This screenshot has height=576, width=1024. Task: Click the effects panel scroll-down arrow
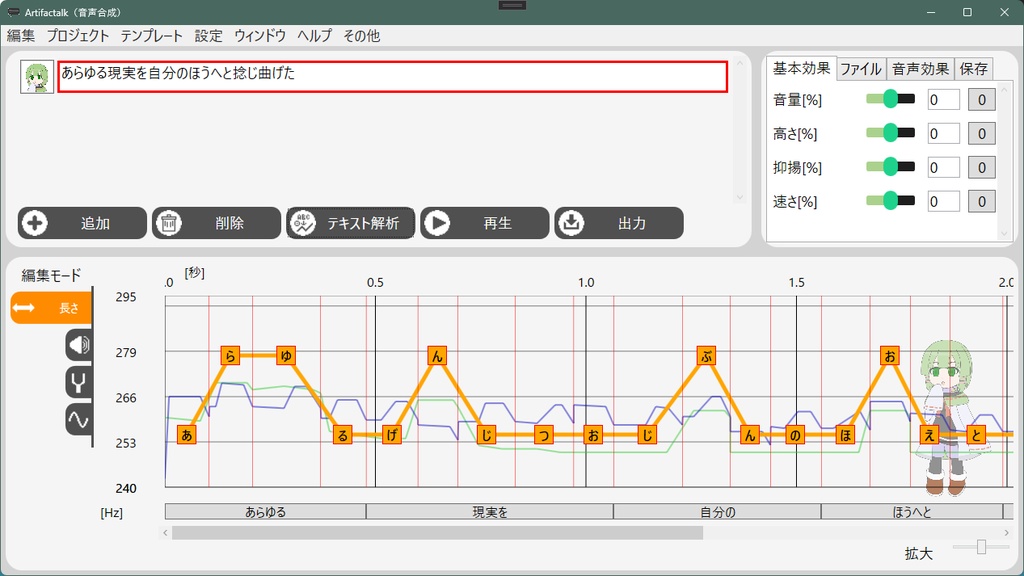pyautogui.click(x=1004, y=233)
